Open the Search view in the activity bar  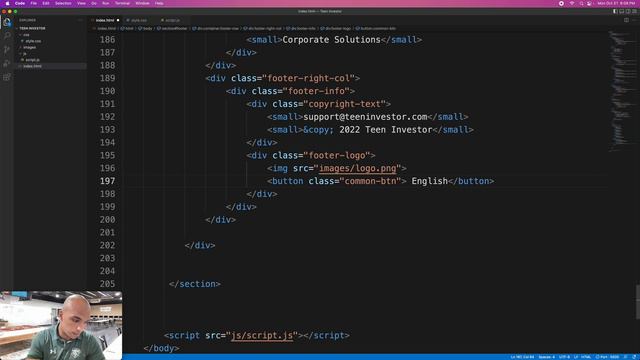(x=7, y=36)
